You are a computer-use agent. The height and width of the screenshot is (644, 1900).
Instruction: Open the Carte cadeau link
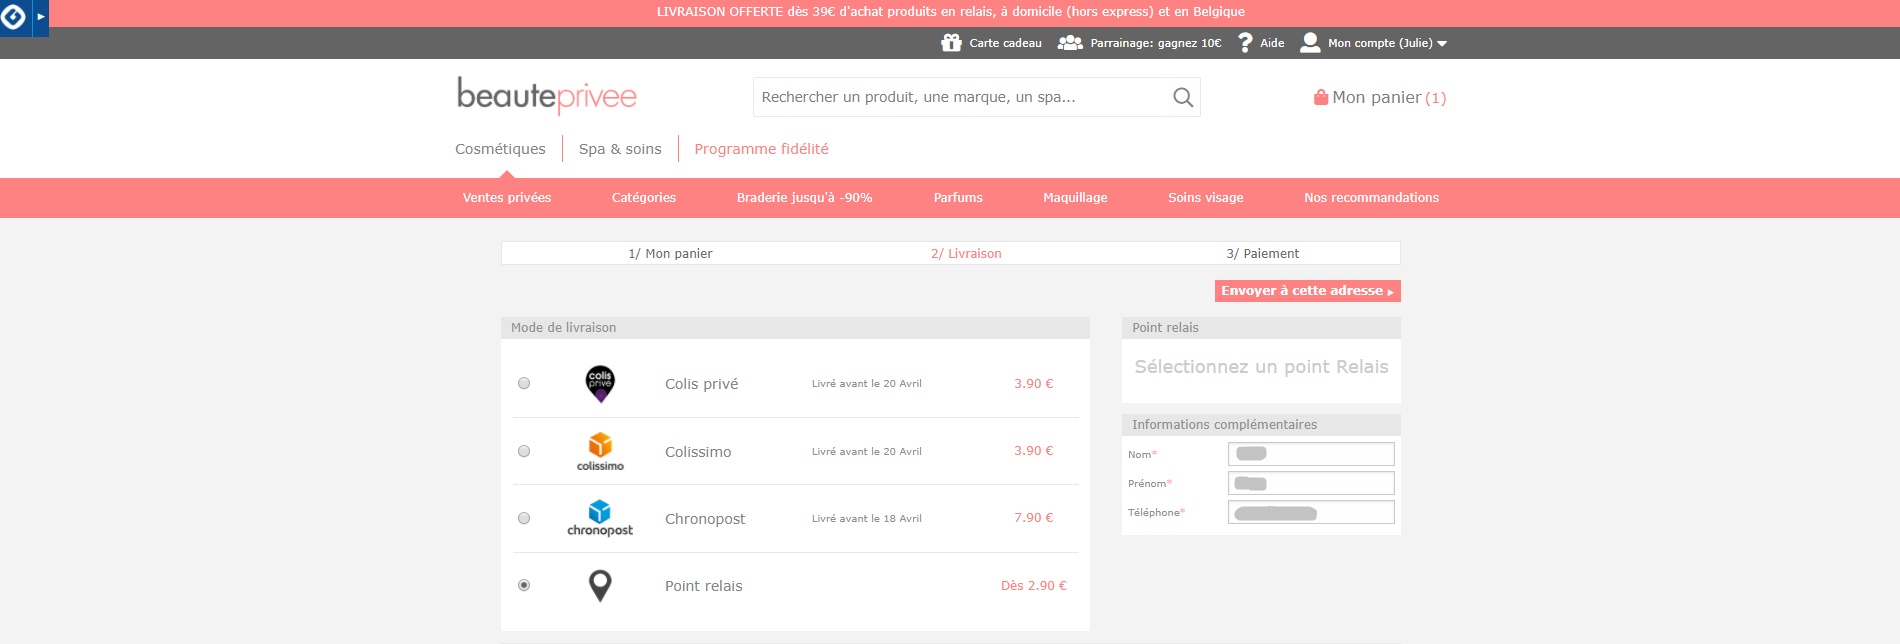1005,43
